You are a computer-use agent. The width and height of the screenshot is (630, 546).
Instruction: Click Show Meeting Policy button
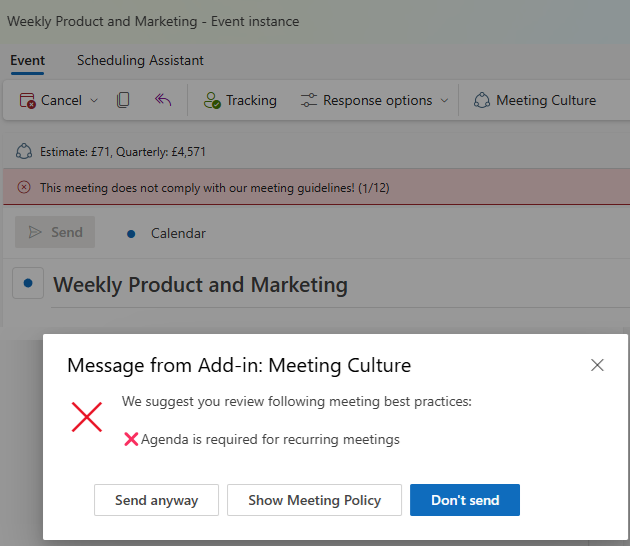click(x=314, y=500)
